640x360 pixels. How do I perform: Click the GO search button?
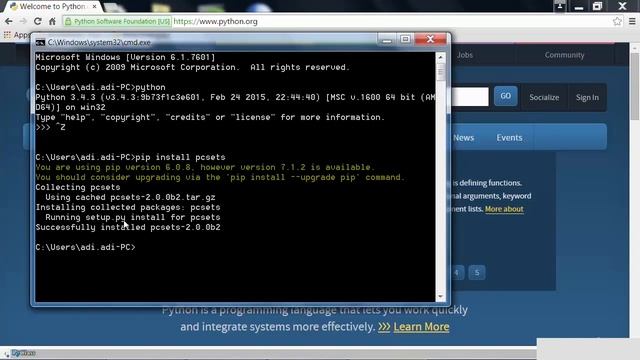(506, 96)
